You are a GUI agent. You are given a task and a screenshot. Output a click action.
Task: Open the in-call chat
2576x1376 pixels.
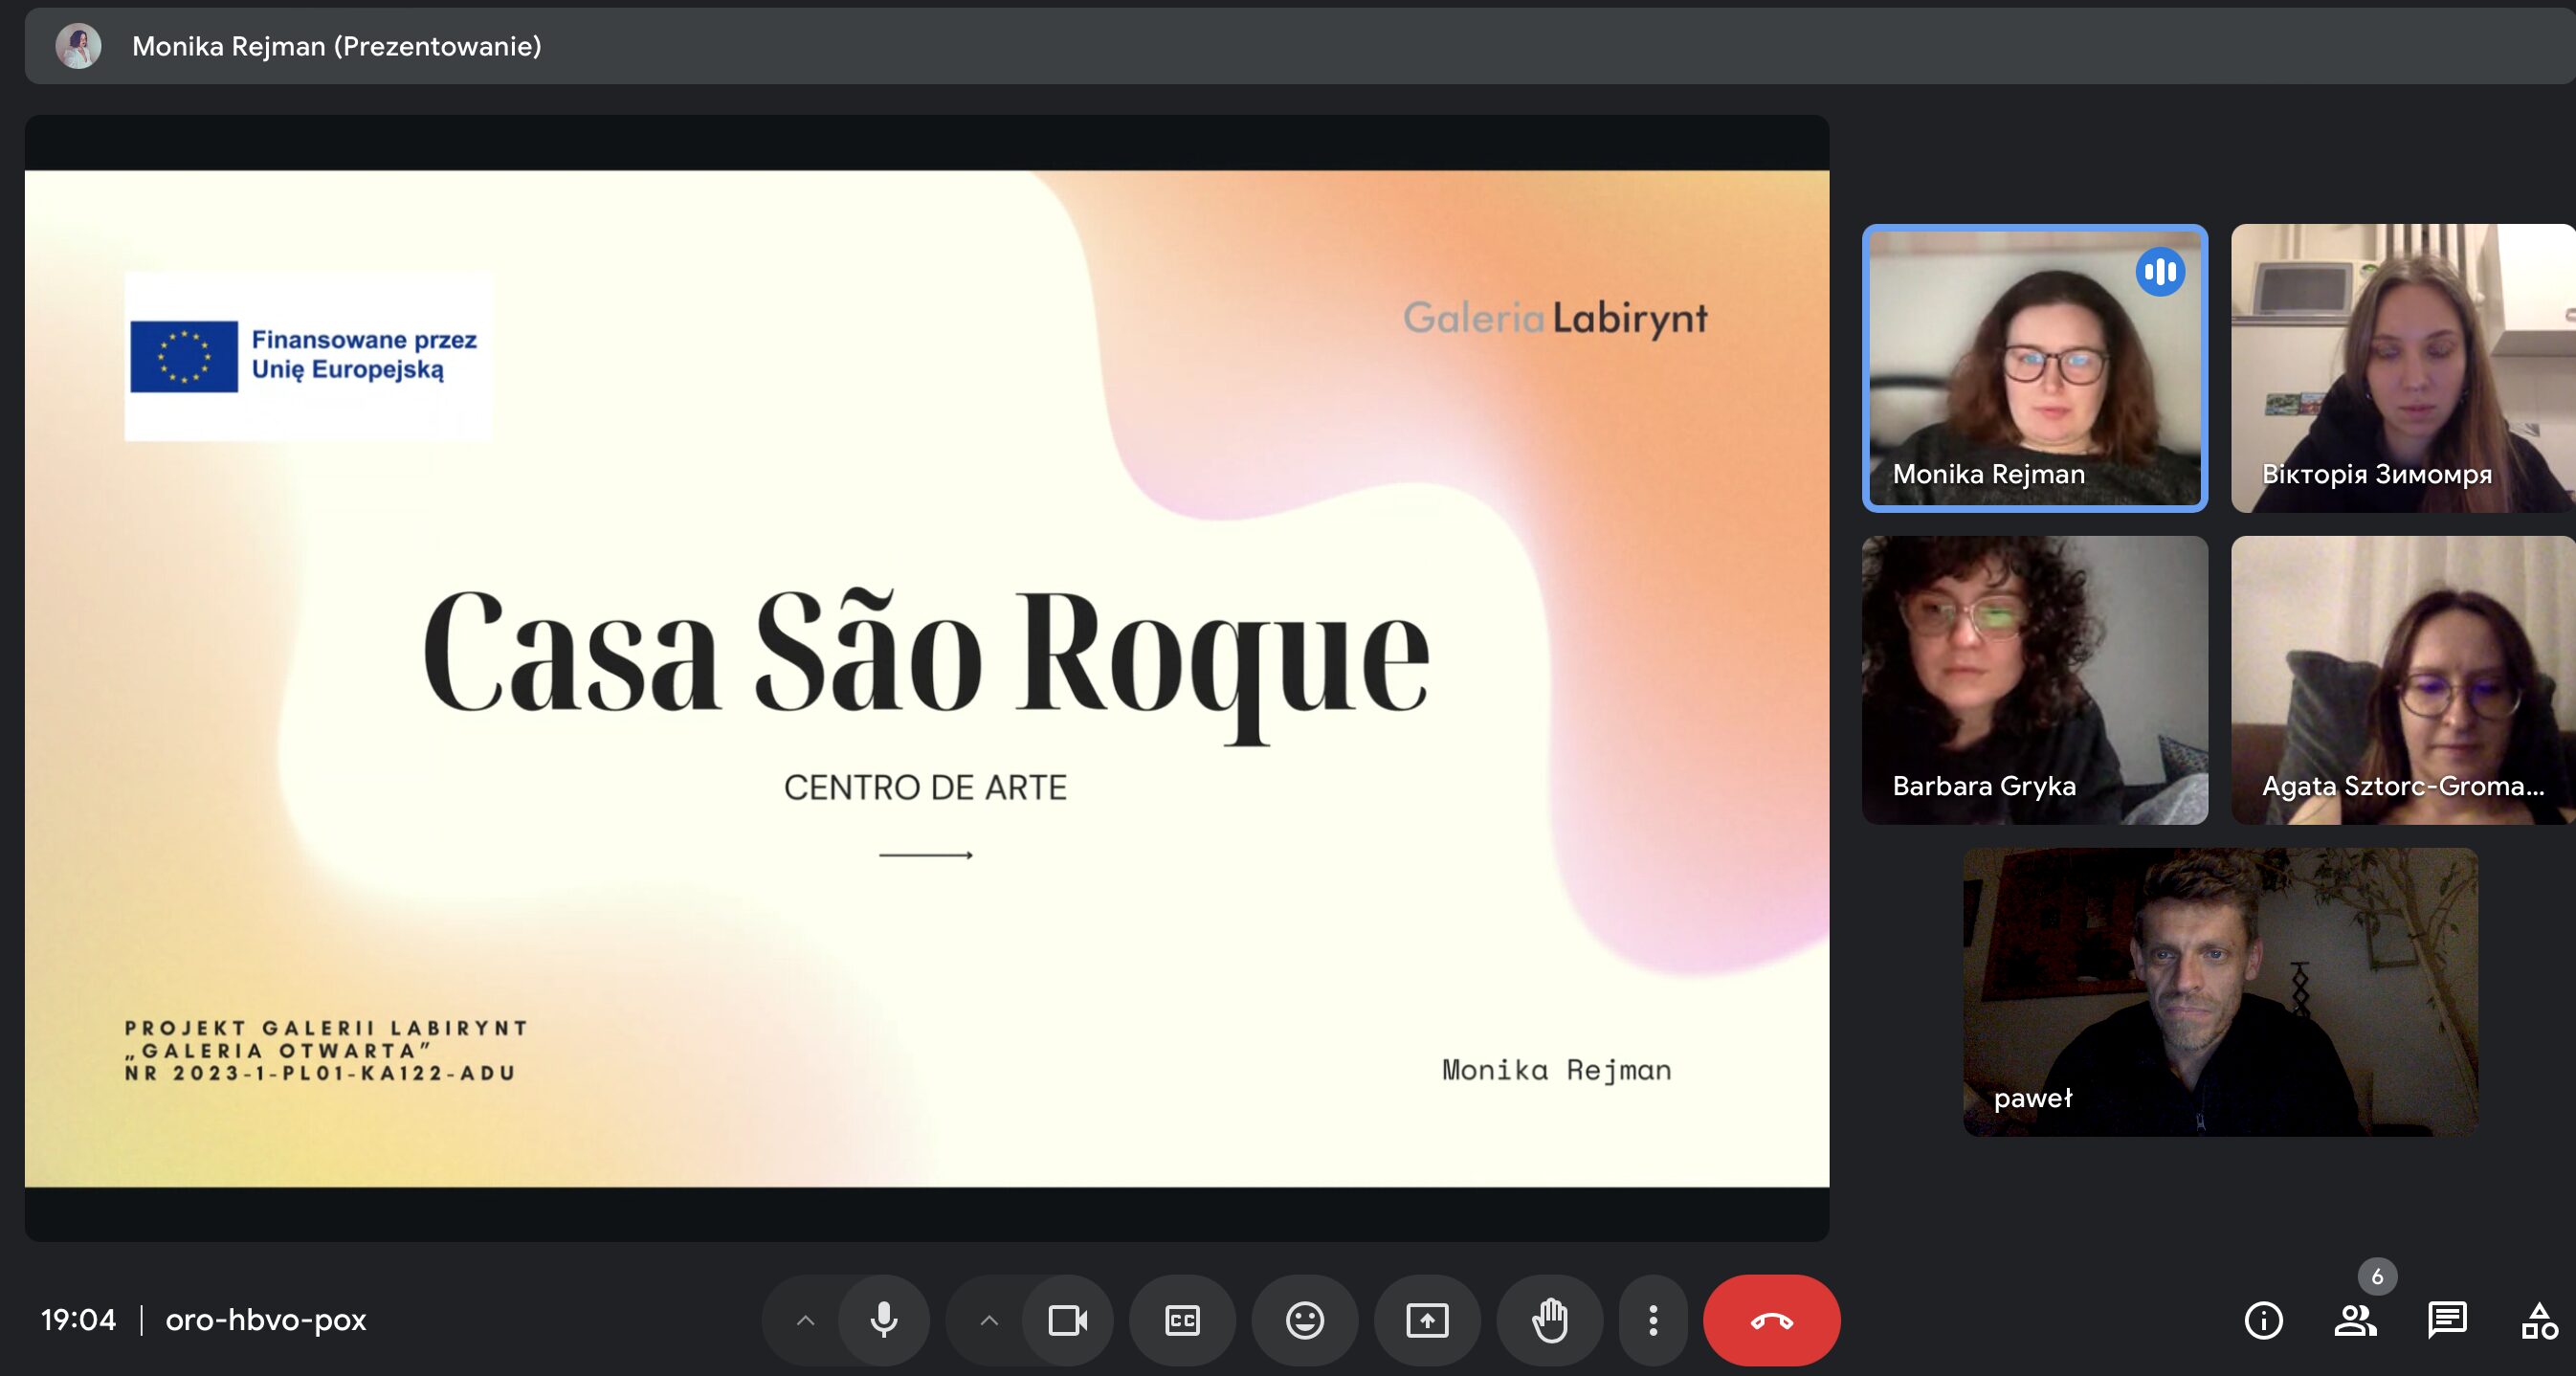coord(2446,1320)
